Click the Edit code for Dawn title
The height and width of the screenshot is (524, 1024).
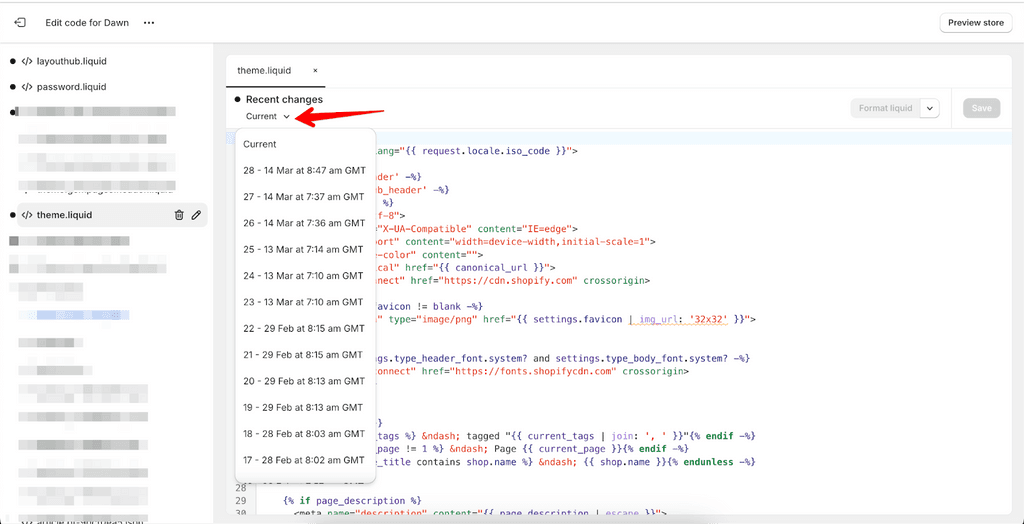[x=87, y=23]
